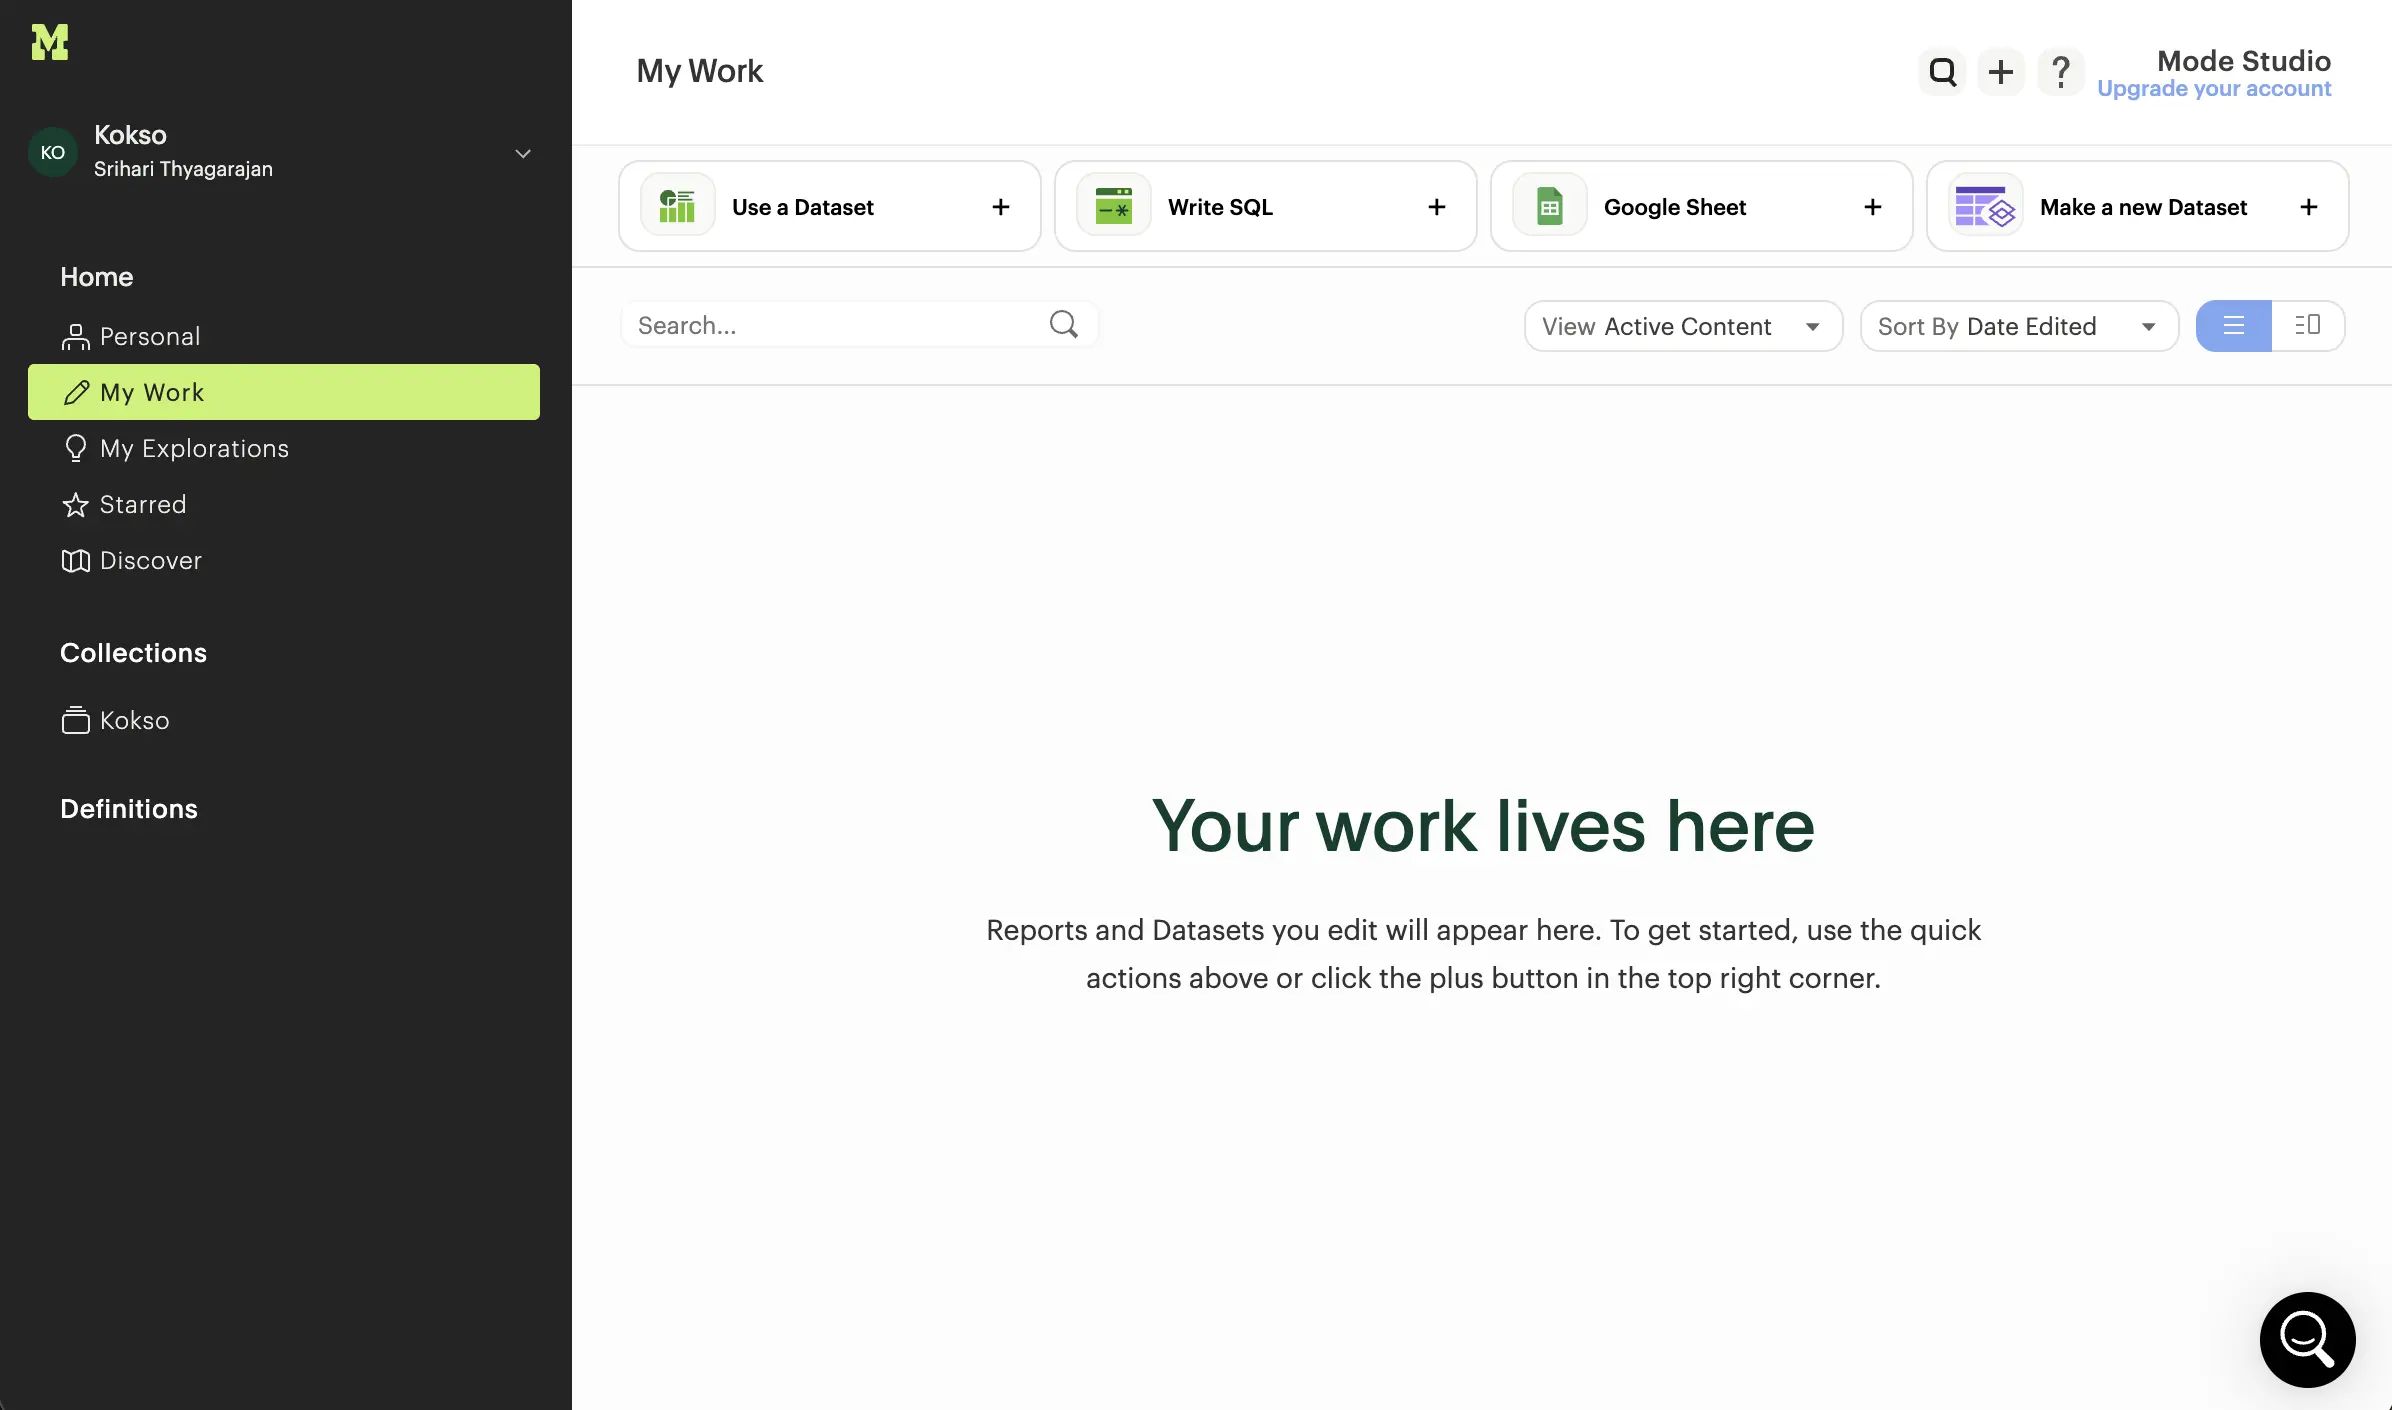Click the Kokso collection folder icon
Viewport: 2392px width, 1410px height.
point(75,720)
